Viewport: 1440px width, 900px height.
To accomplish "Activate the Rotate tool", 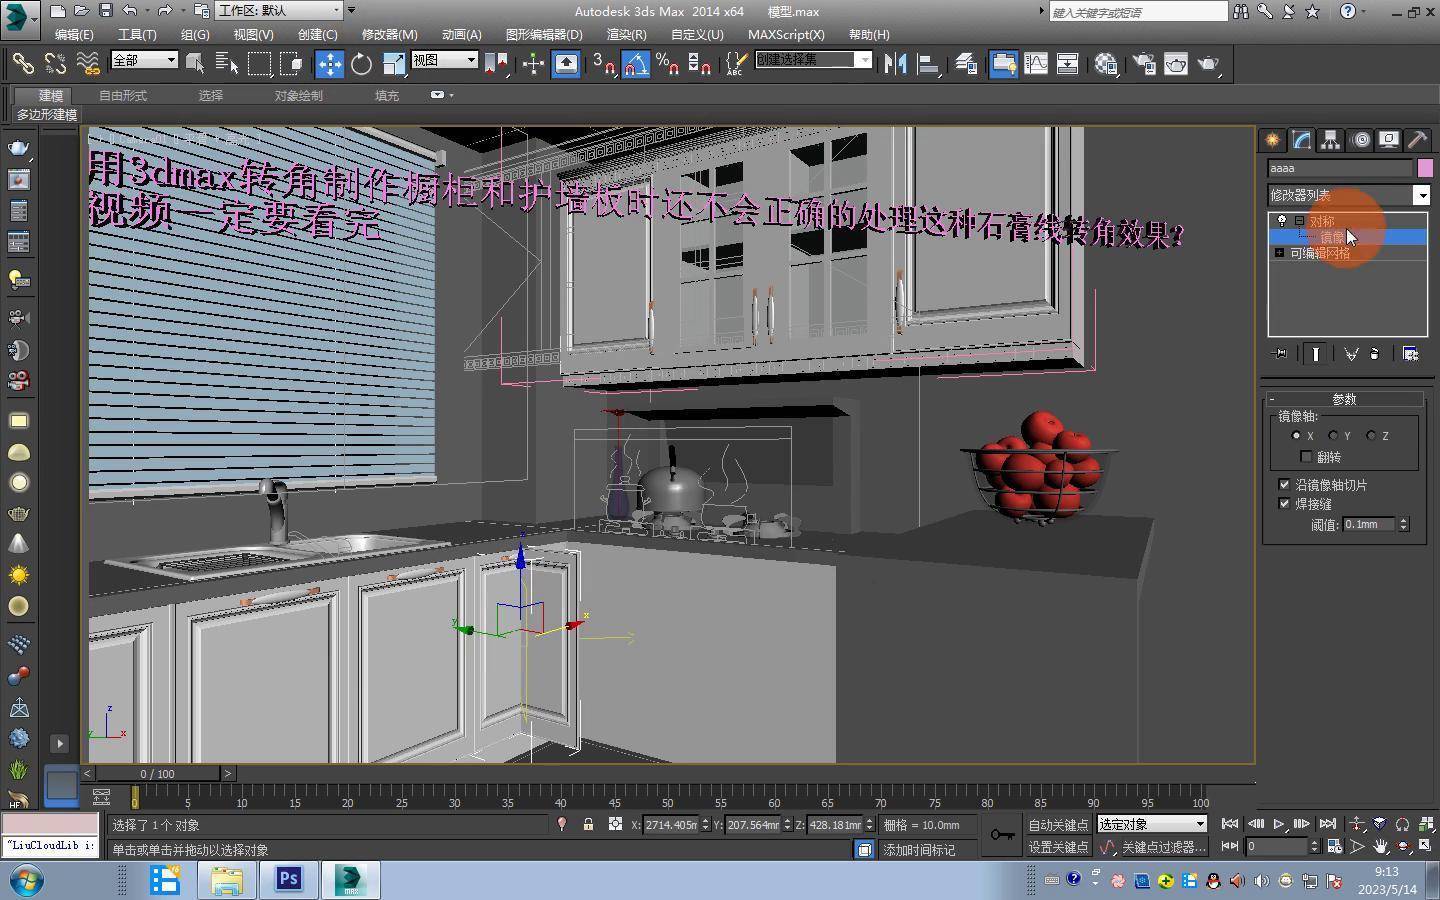I will [x=361, y=64].
